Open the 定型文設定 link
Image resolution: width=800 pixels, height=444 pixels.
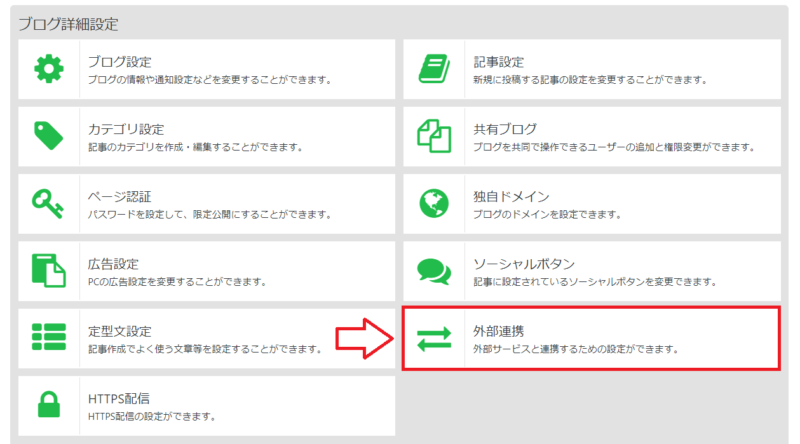point(120,331)
